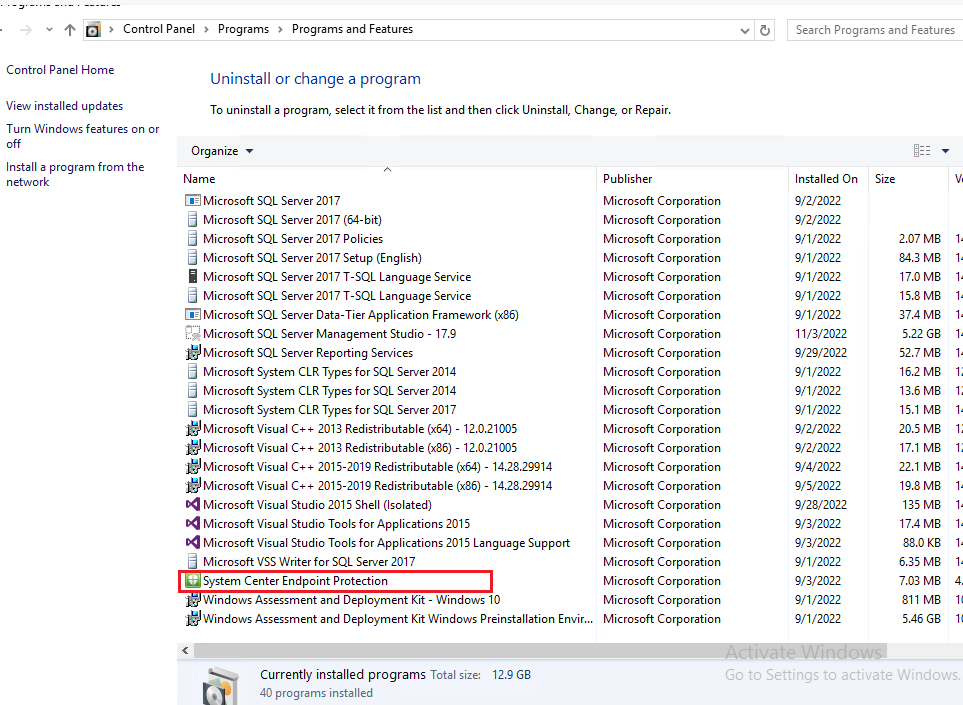
Task: Click the 9/28/2022 installed date cell
Action: tap(821, 504)
